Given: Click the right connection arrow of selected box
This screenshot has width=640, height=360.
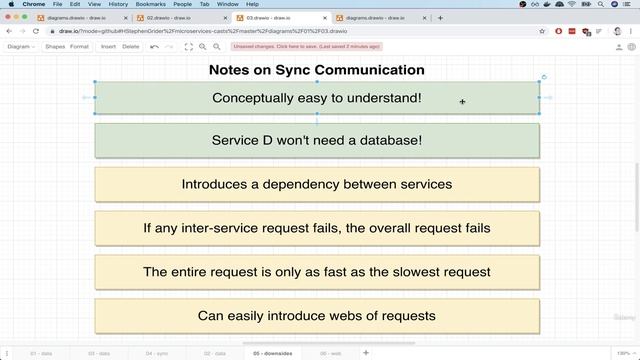Looking at the screenshot, I should pyautogui.click(x=548, y=98).
